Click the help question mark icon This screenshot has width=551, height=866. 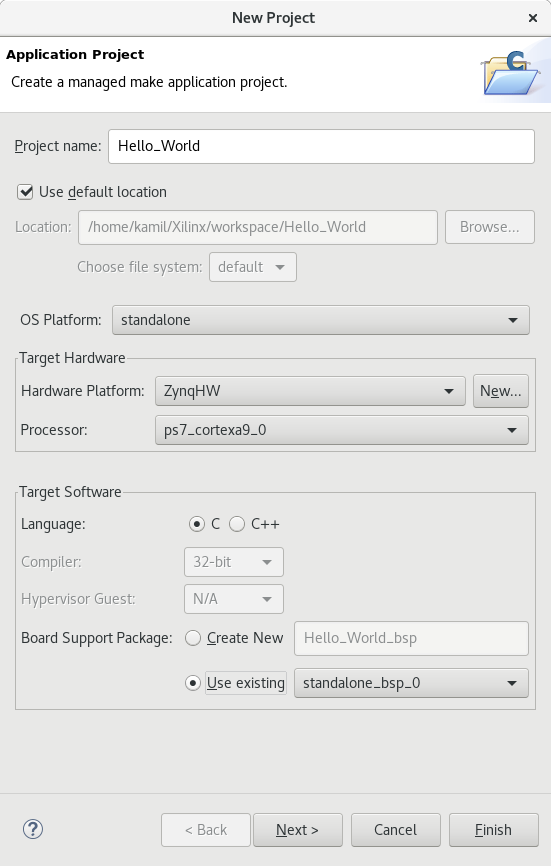[x=33, y=829]
